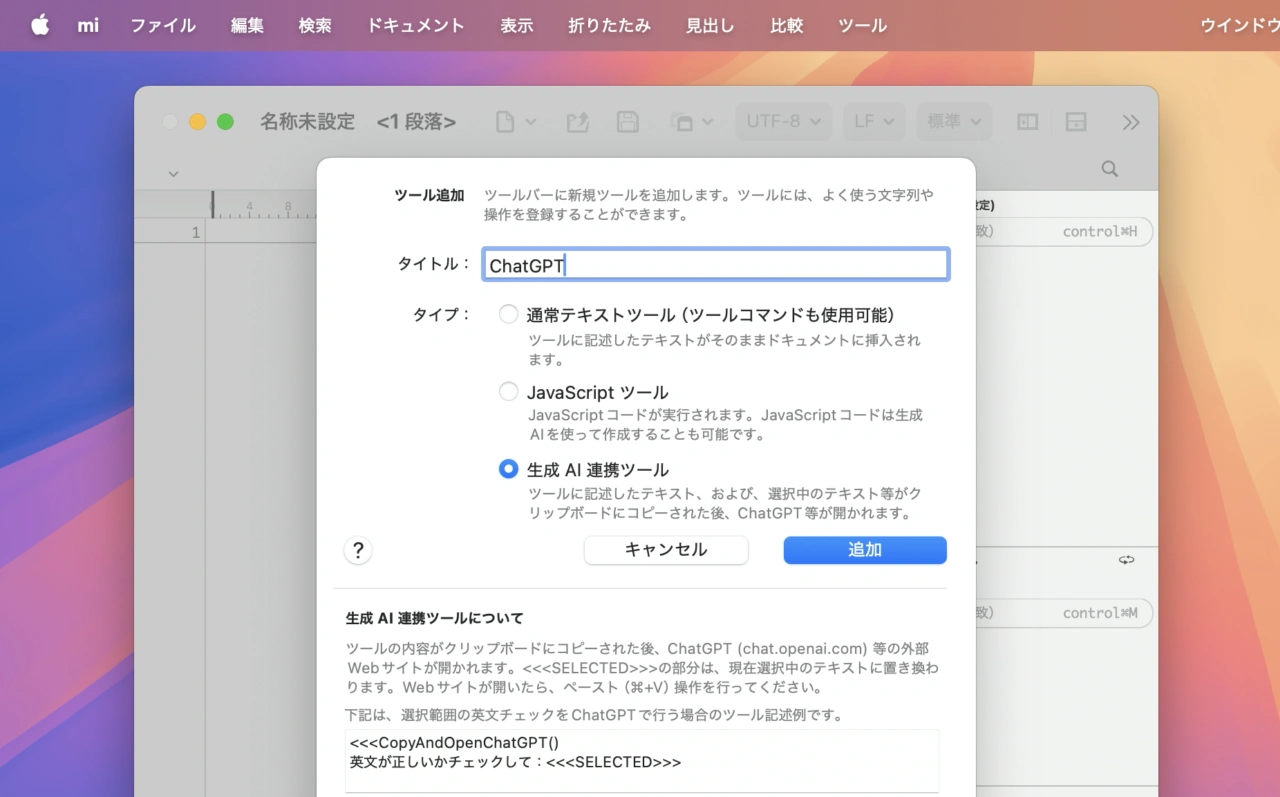Click the new document icon in toolbar
Viewport: 1280px width, 797px height.
click(506, 122)
